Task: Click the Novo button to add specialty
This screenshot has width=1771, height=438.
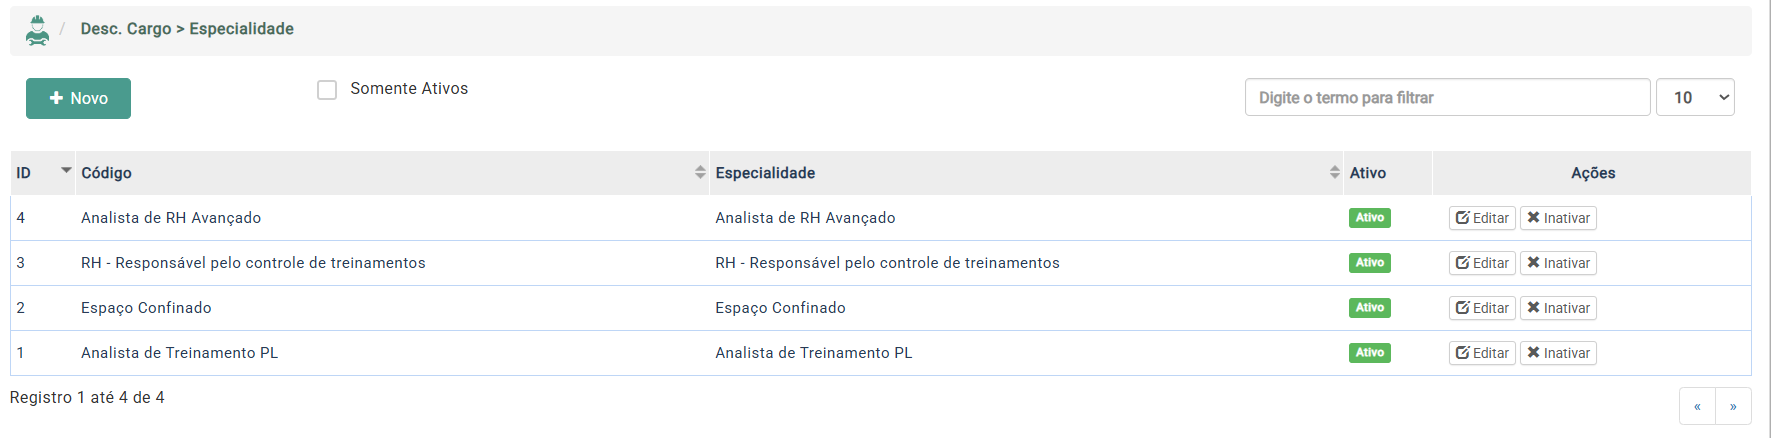Action: point(78,98)
